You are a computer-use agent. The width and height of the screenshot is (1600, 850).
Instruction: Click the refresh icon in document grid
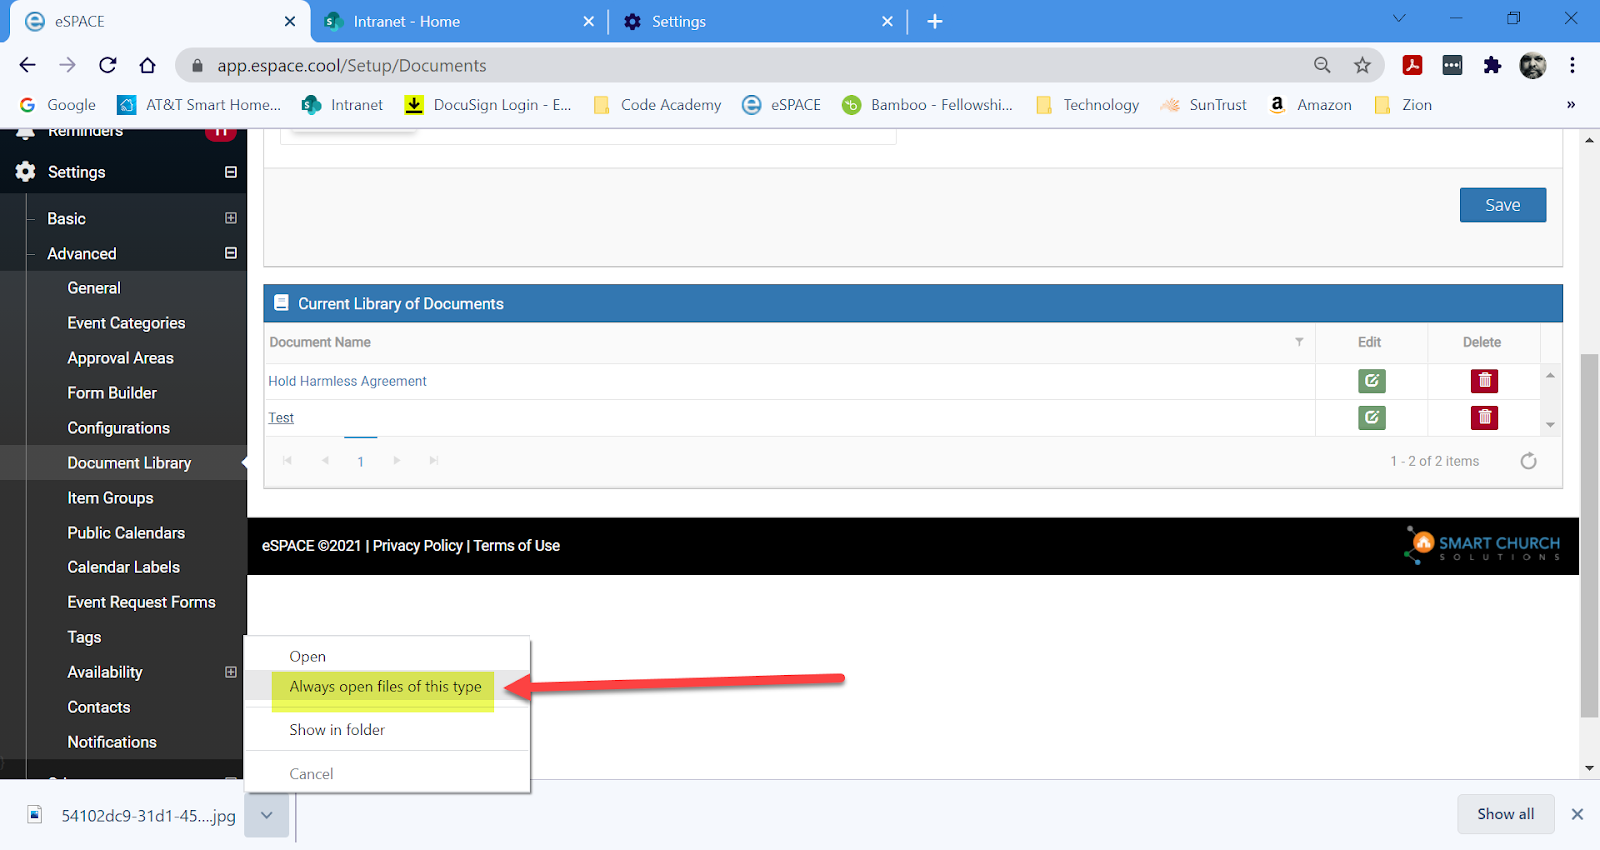pos(1528,461)
